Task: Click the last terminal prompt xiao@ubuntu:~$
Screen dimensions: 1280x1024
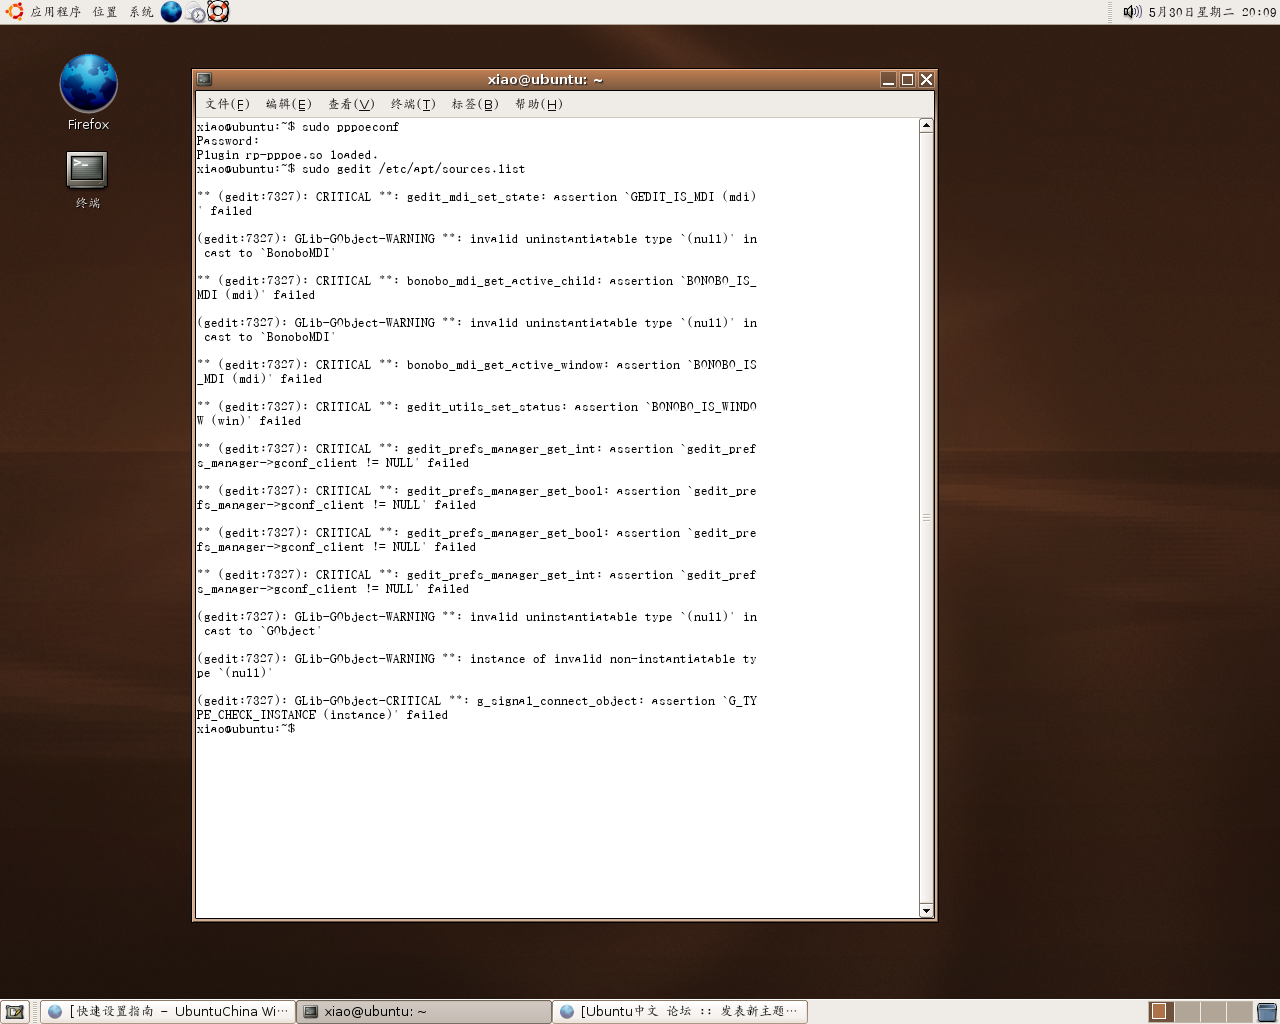Action: click(x=245, y=729)
